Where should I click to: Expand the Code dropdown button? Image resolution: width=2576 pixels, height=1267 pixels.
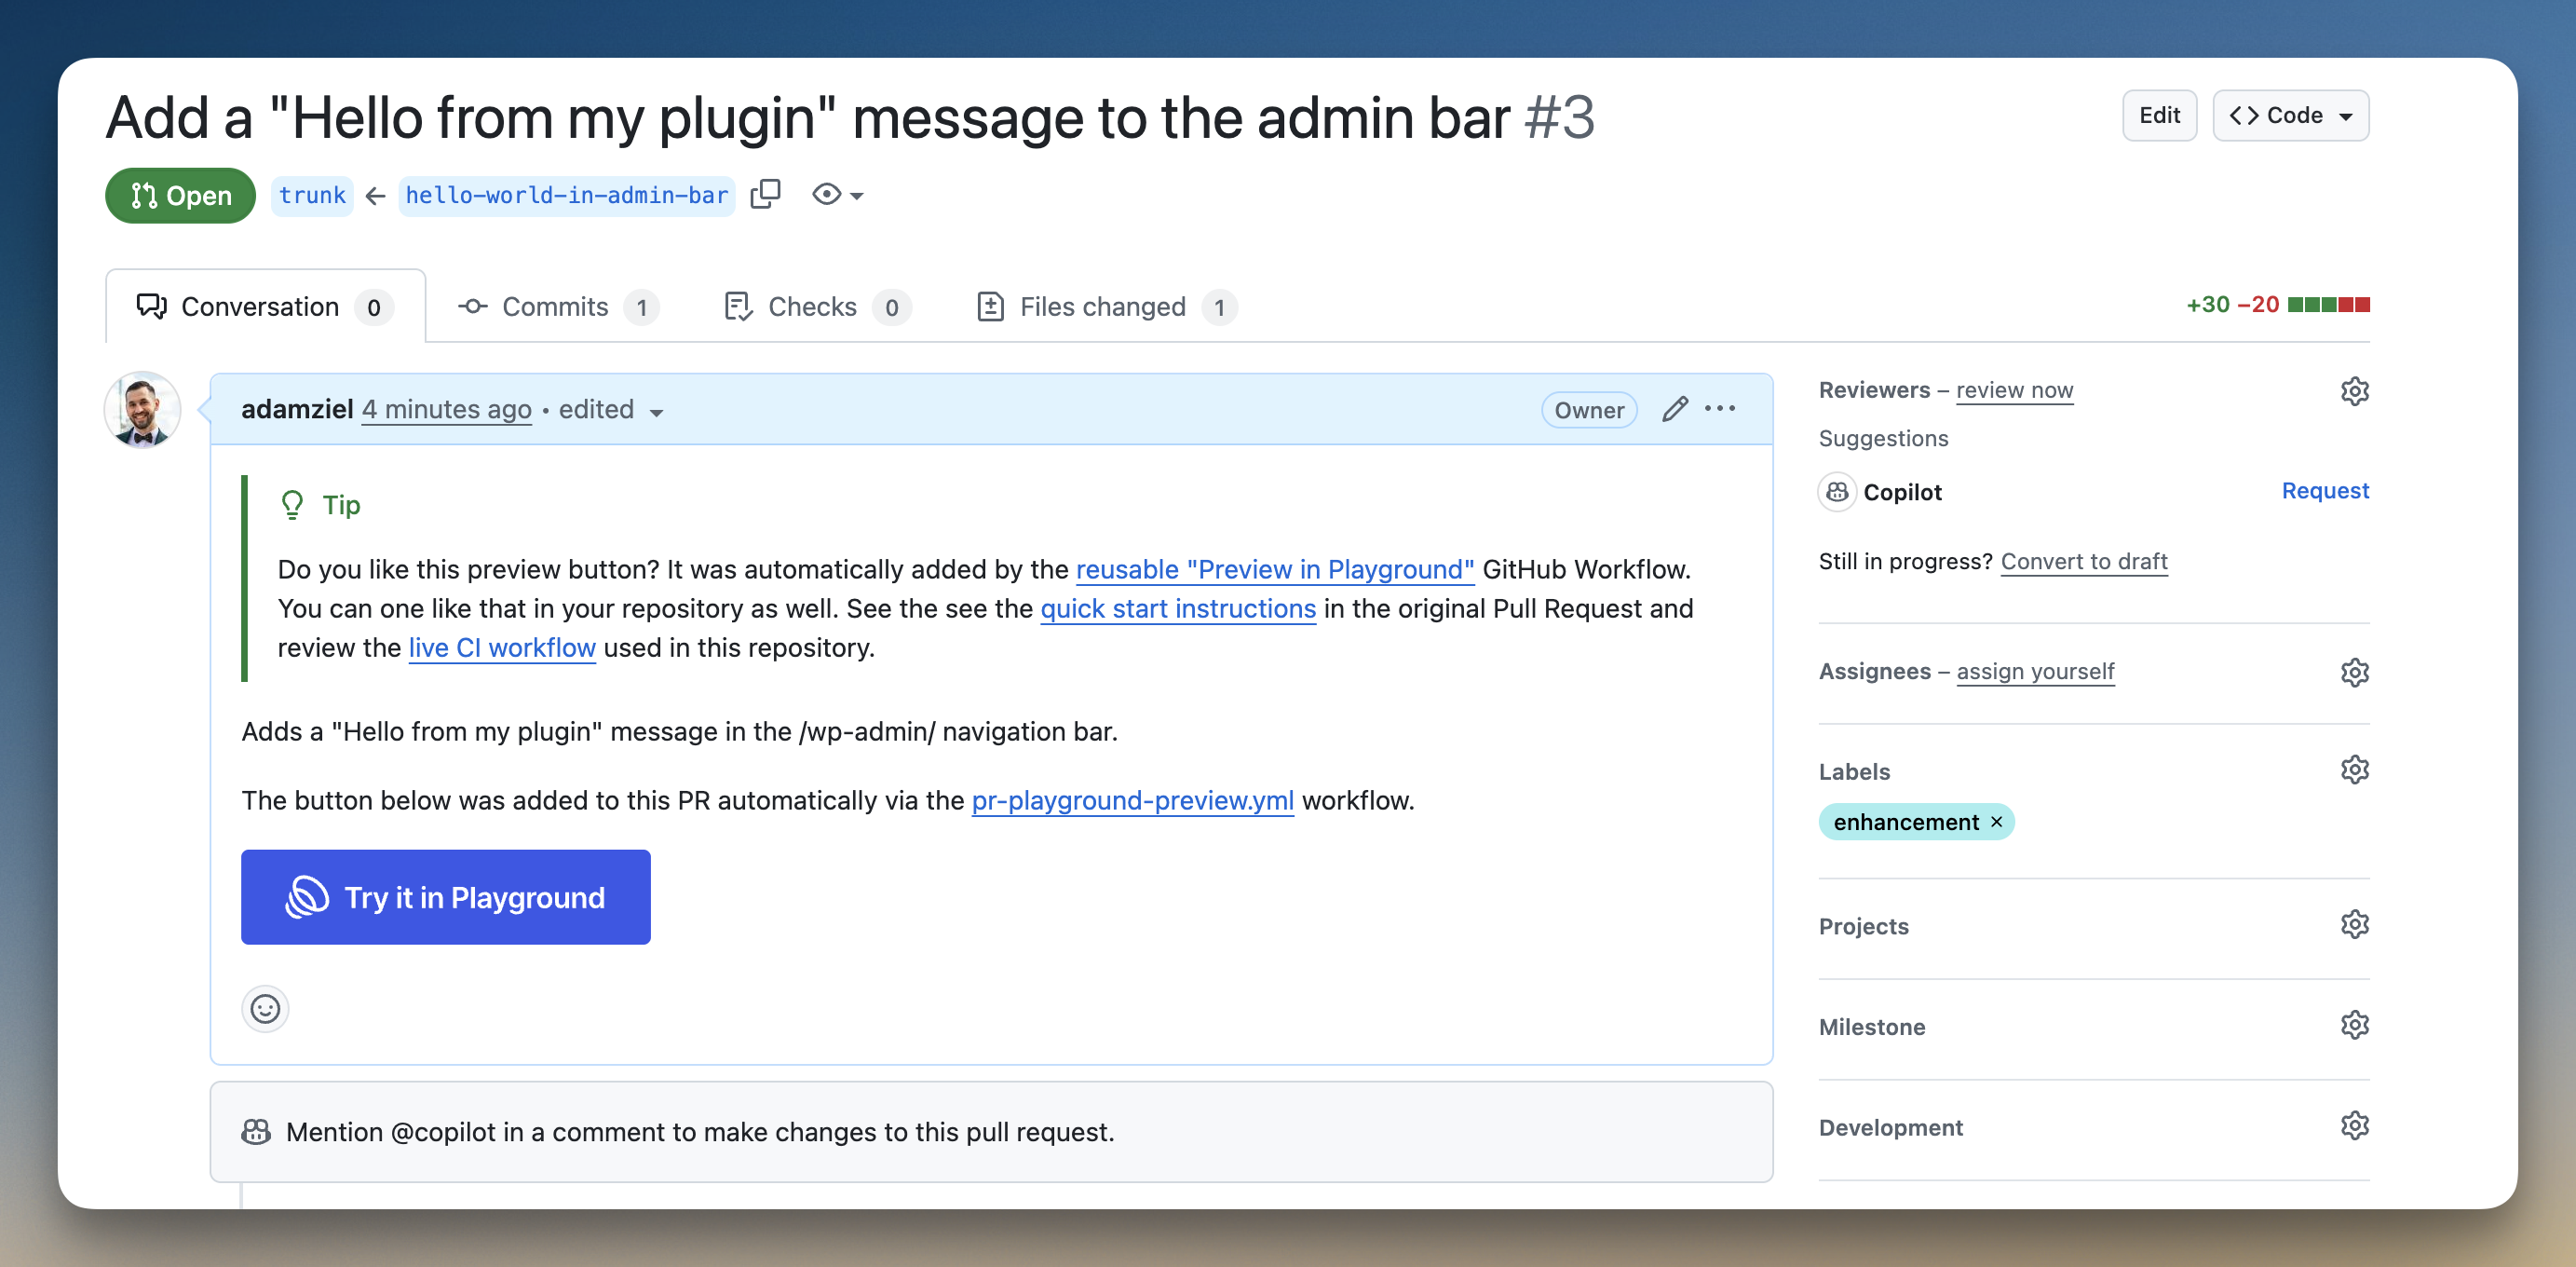(x=2290, y=116)
